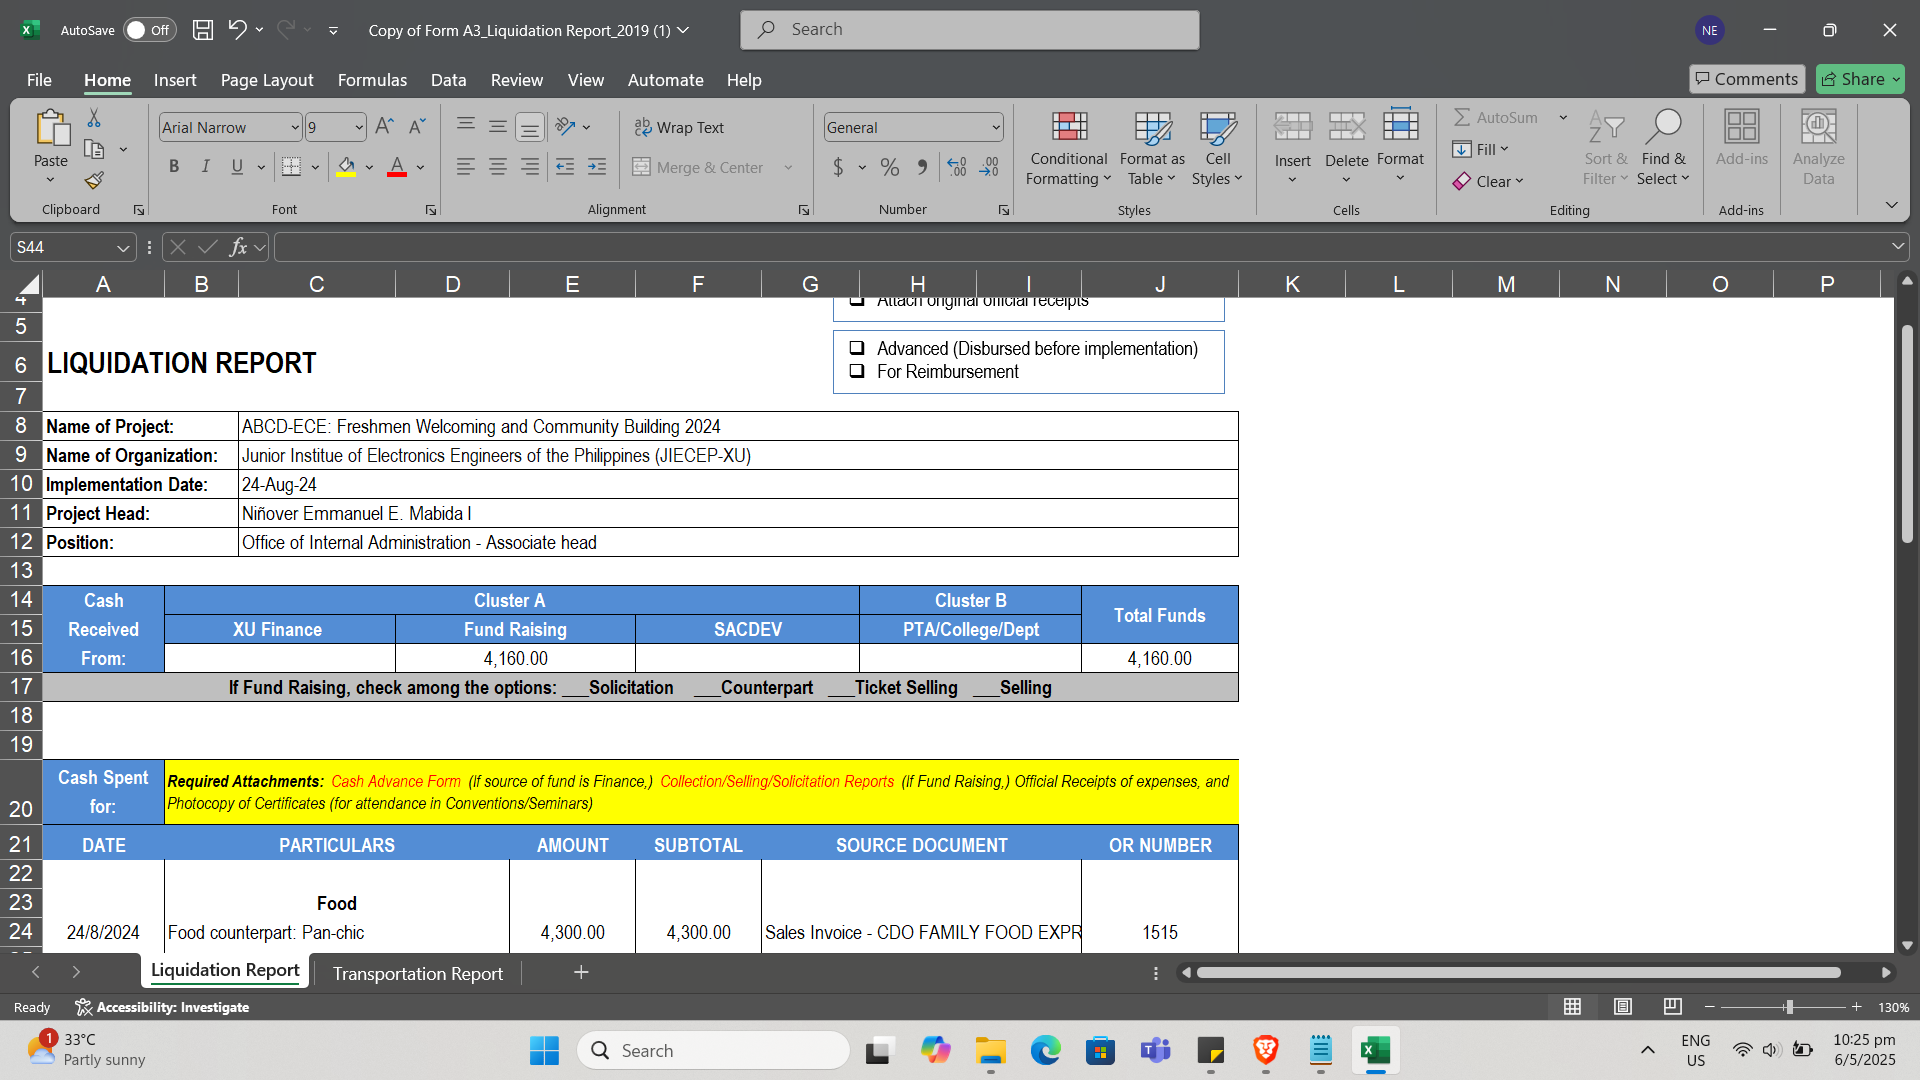The height and width of the screenshot is (1080, 1920).
Task: Switch to Insert tab
Action: pyautogui.click(x=175, y=80)
